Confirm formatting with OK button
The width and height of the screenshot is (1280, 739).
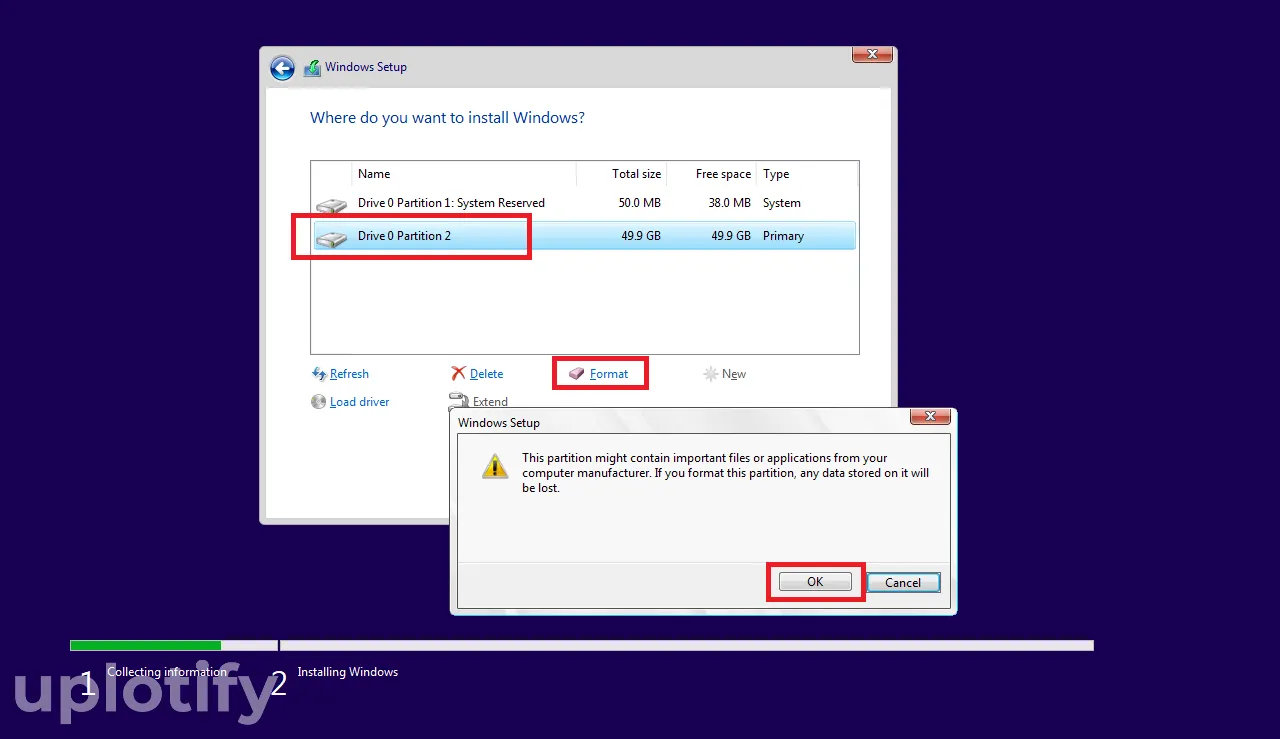coord(815,582)
